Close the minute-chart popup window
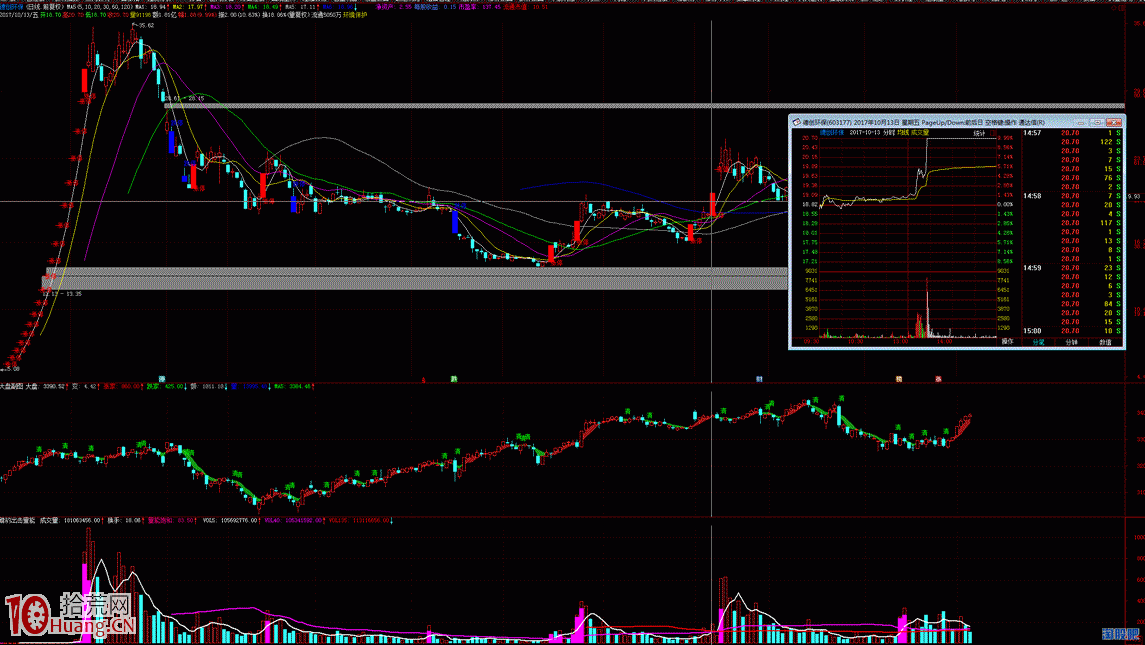The height and width of the screenshot is (645, 1145). click(x=1114, y=123)
